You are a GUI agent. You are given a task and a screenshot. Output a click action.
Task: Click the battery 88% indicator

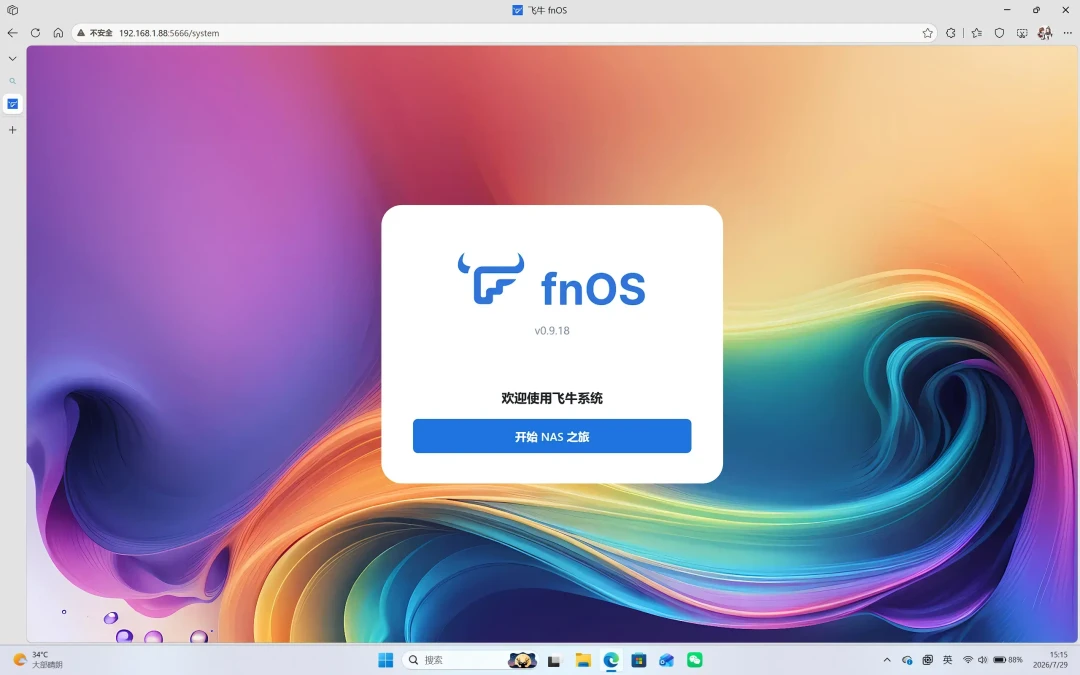click(1008, 660)
